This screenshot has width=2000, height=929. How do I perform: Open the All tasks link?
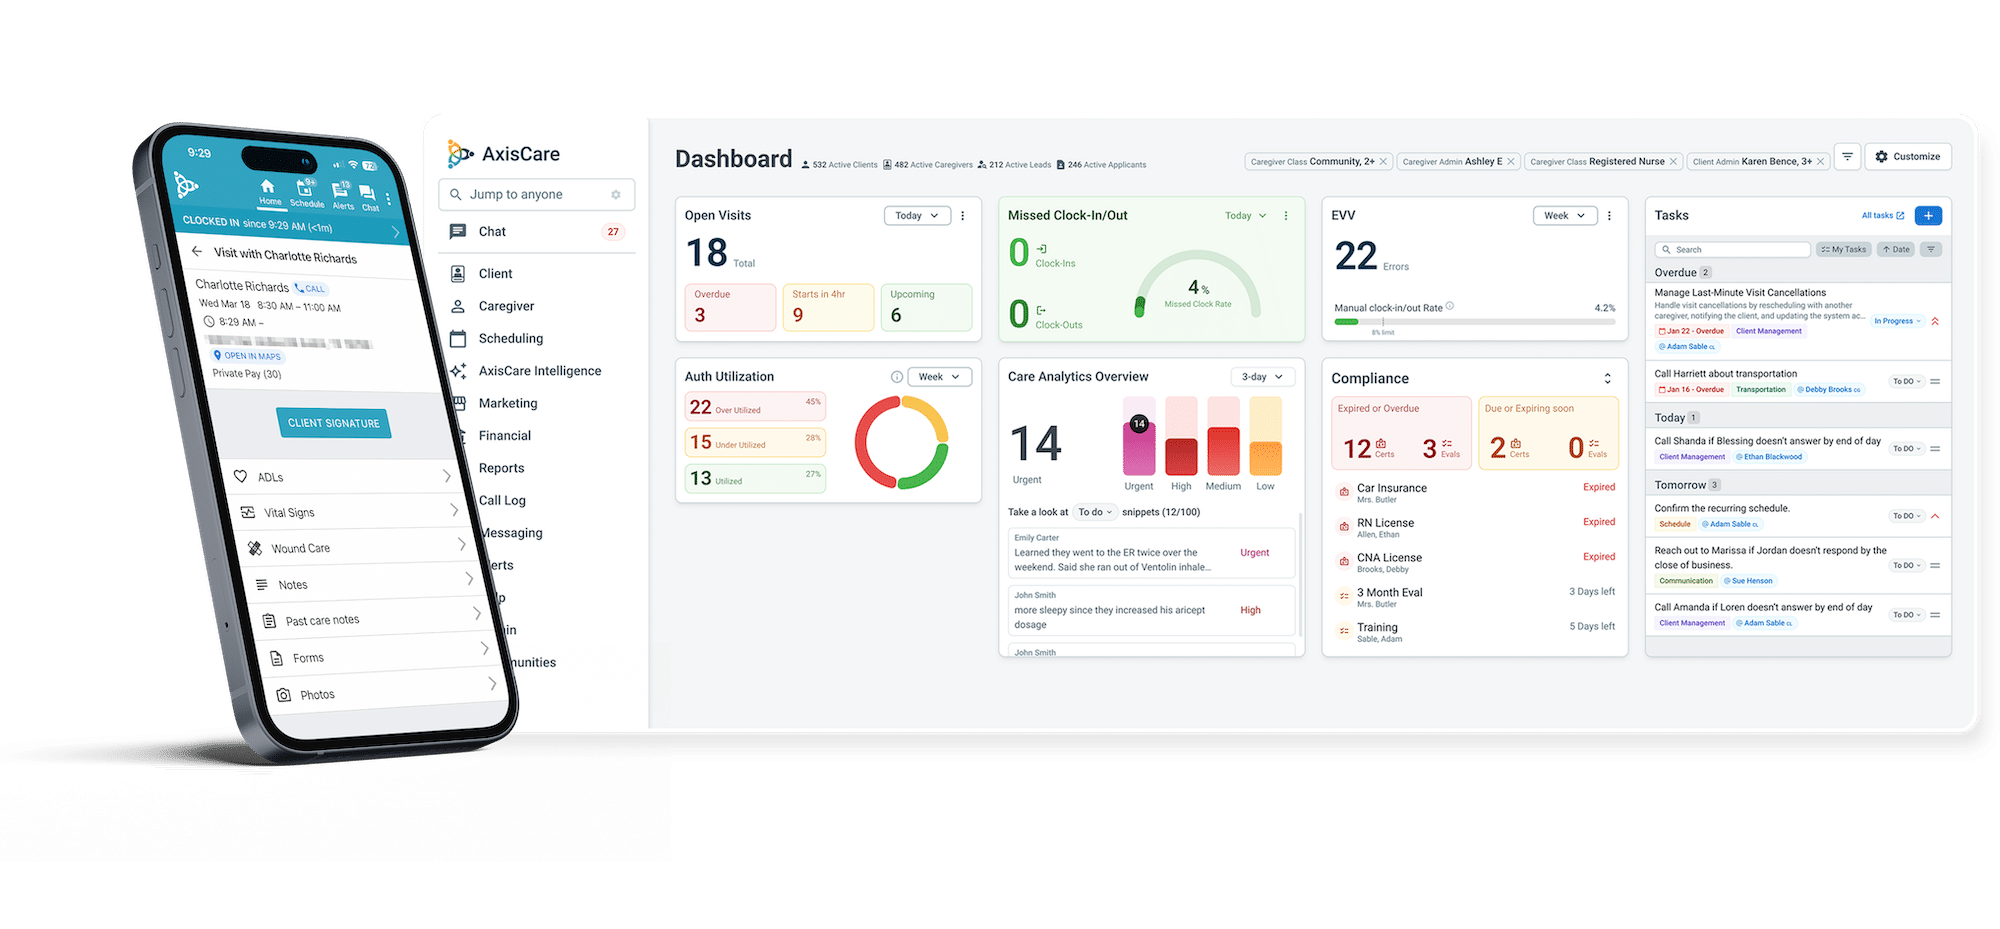pyautogui.click(x=1883, y=216)
